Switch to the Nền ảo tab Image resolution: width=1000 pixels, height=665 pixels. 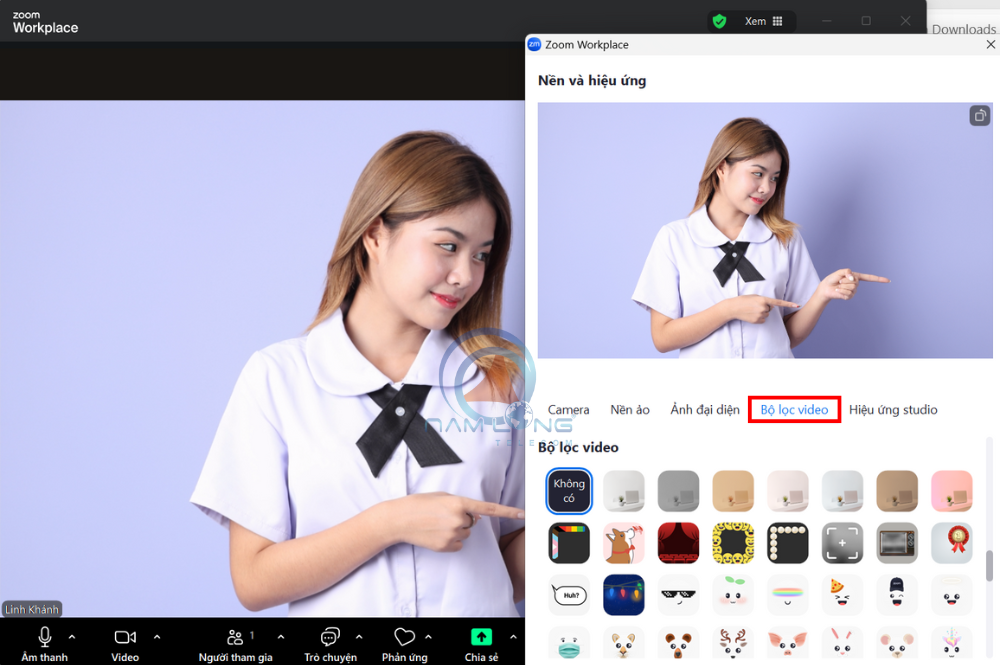click(x=631, y=409)
